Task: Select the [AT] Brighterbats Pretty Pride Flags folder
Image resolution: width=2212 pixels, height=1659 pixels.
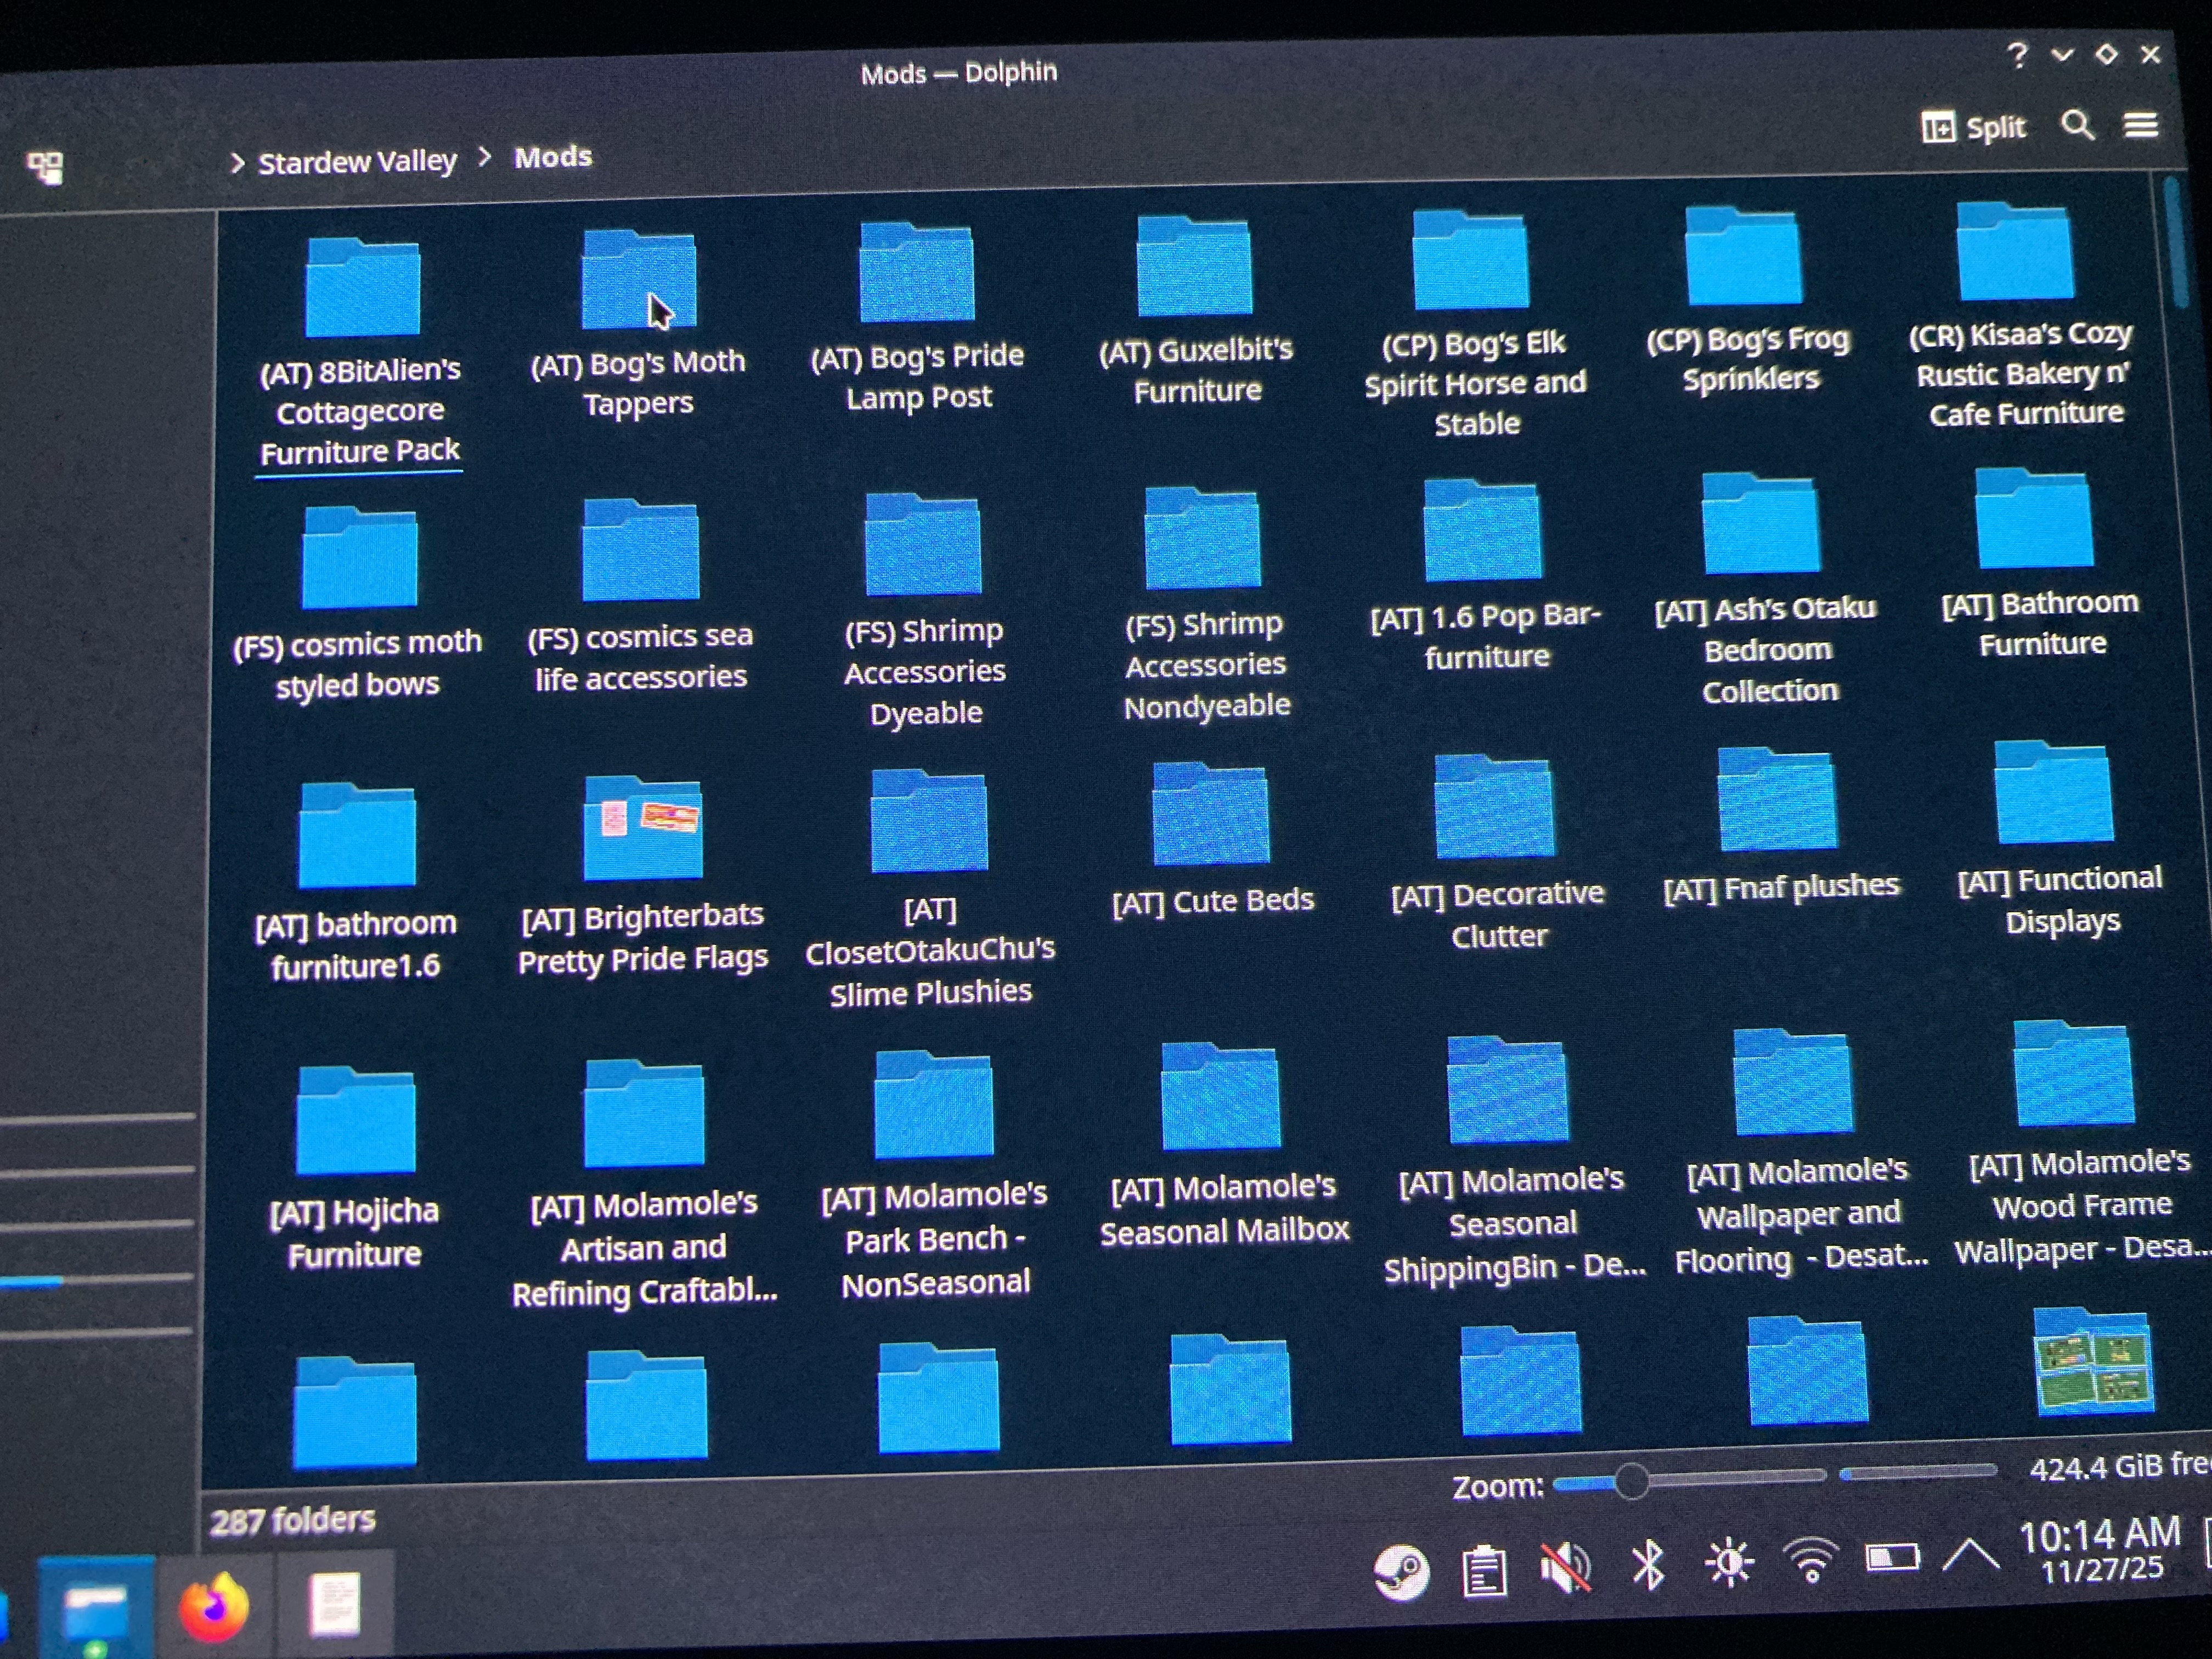Action: coord(643,830)
